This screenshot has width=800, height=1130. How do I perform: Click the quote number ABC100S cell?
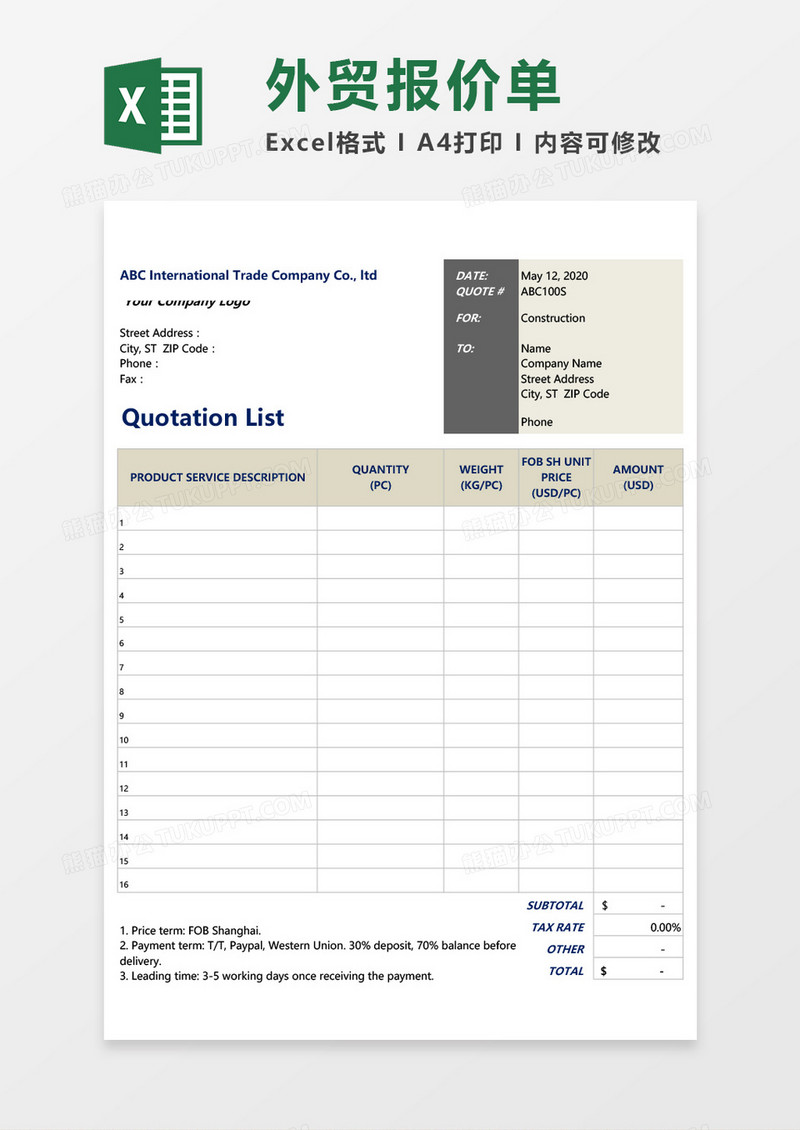[543, 292]
